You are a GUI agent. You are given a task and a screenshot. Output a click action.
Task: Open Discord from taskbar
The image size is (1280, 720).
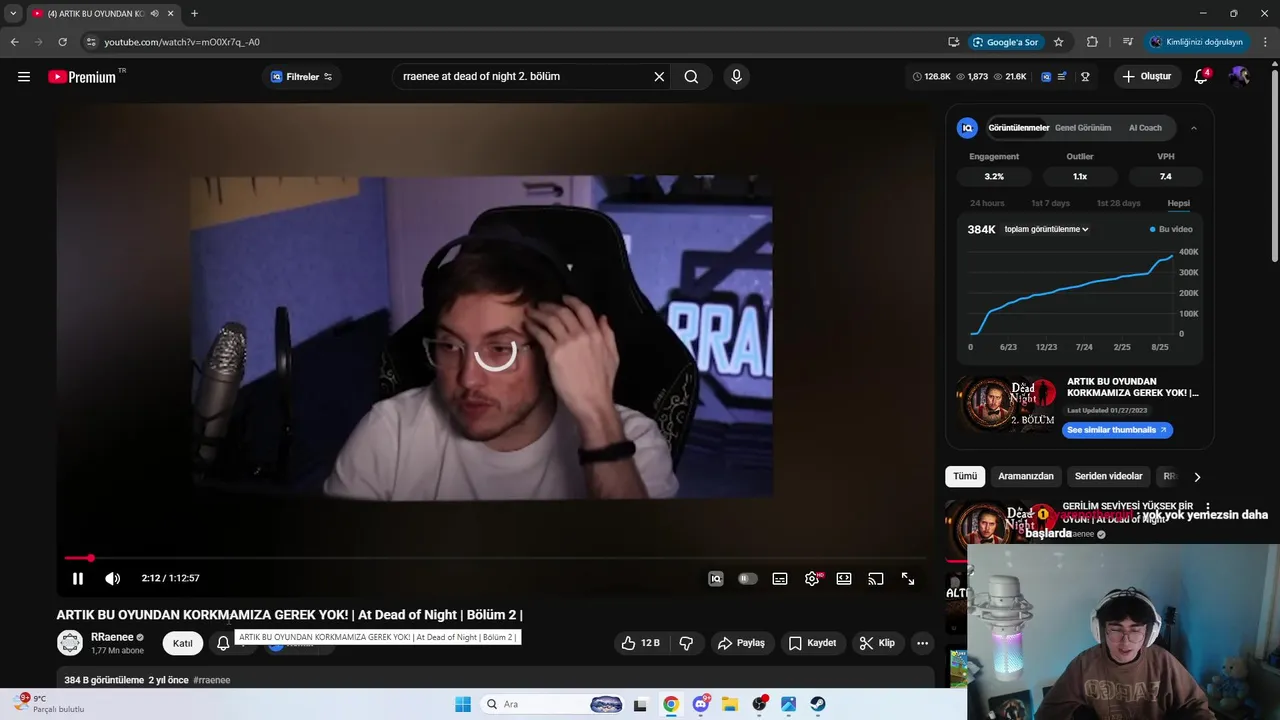(701, 704)
